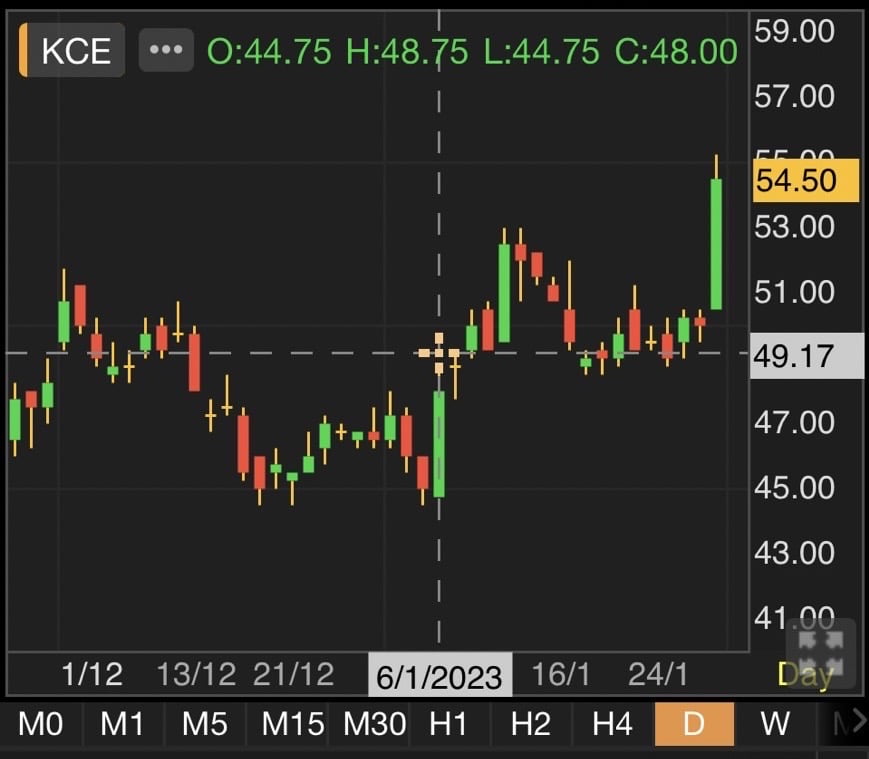Tap the crosshair cursor marker on chart

pyautogui.click(x=439, y=353)
